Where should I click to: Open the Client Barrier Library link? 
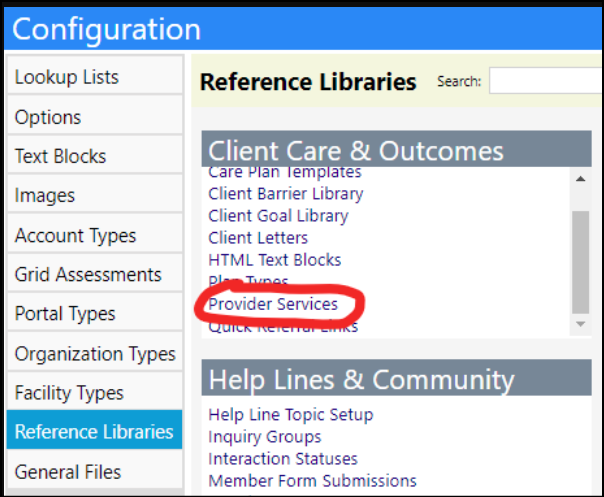coord(286,193)
